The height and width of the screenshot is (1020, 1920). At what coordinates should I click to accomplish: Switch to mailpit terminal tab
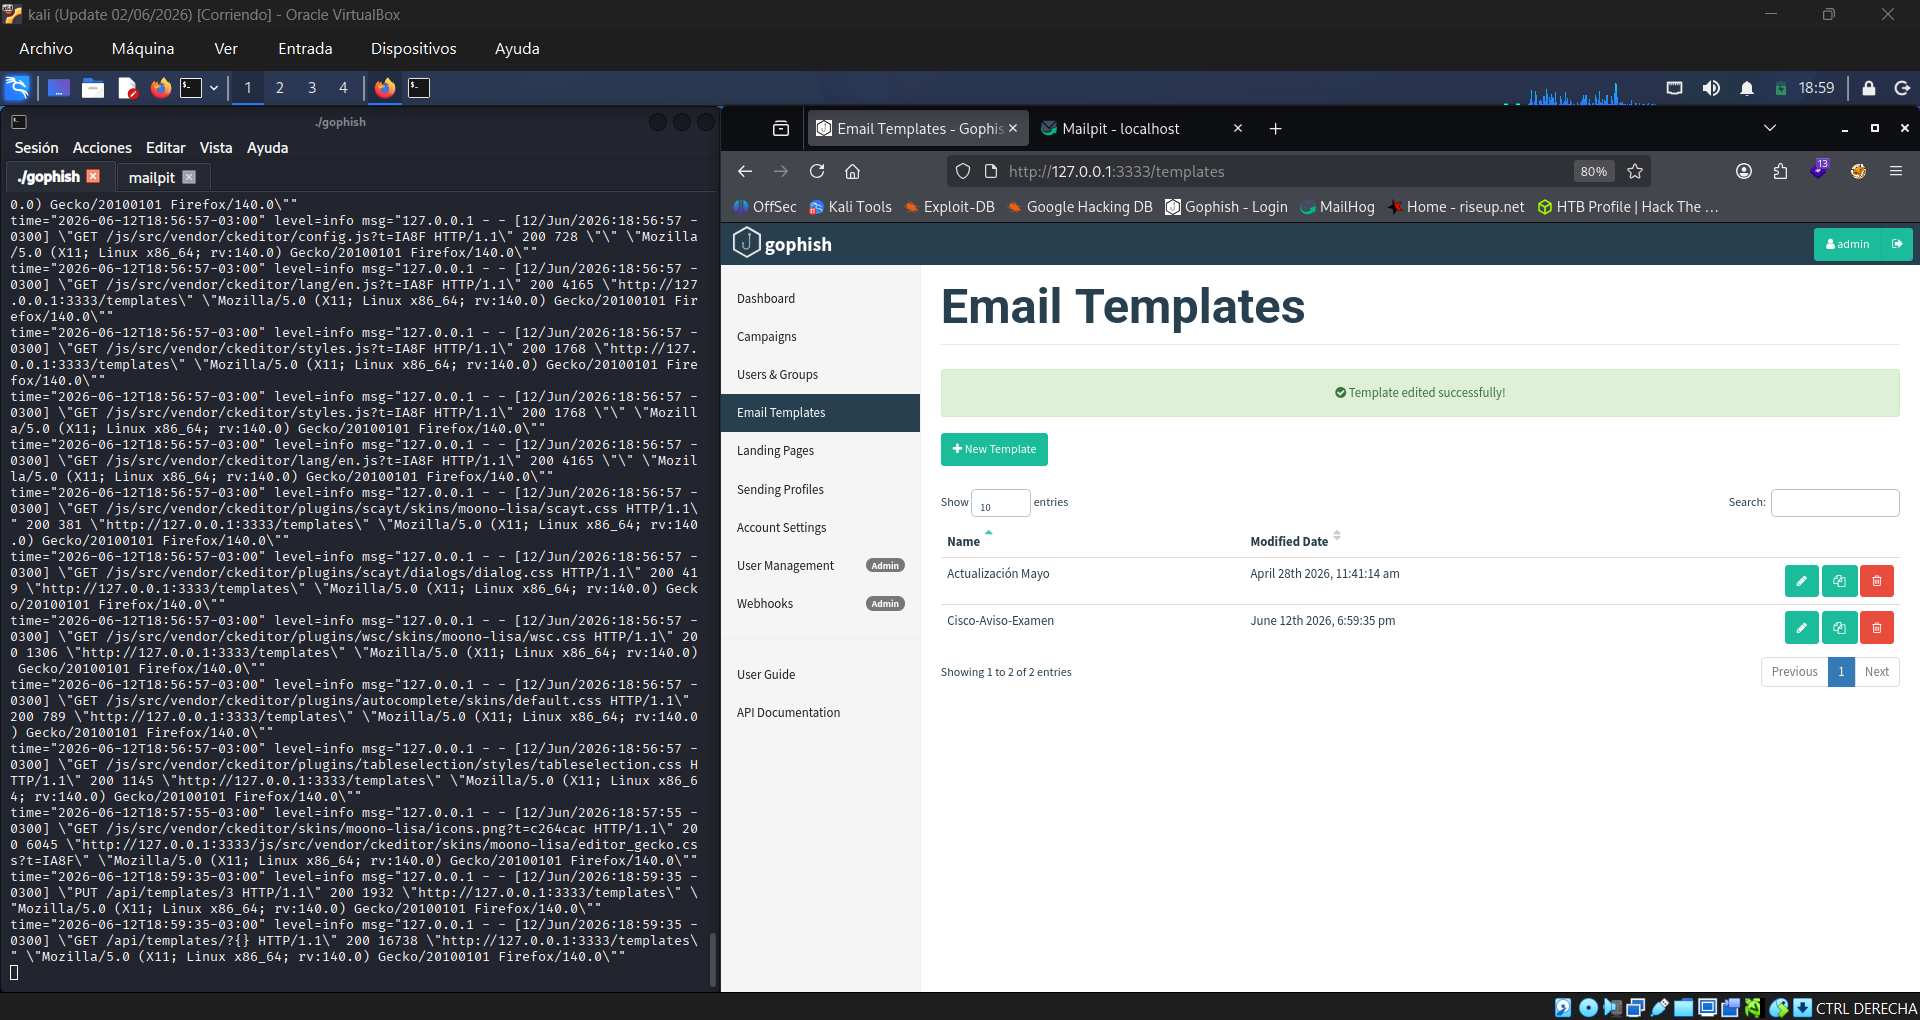point(152,177)
